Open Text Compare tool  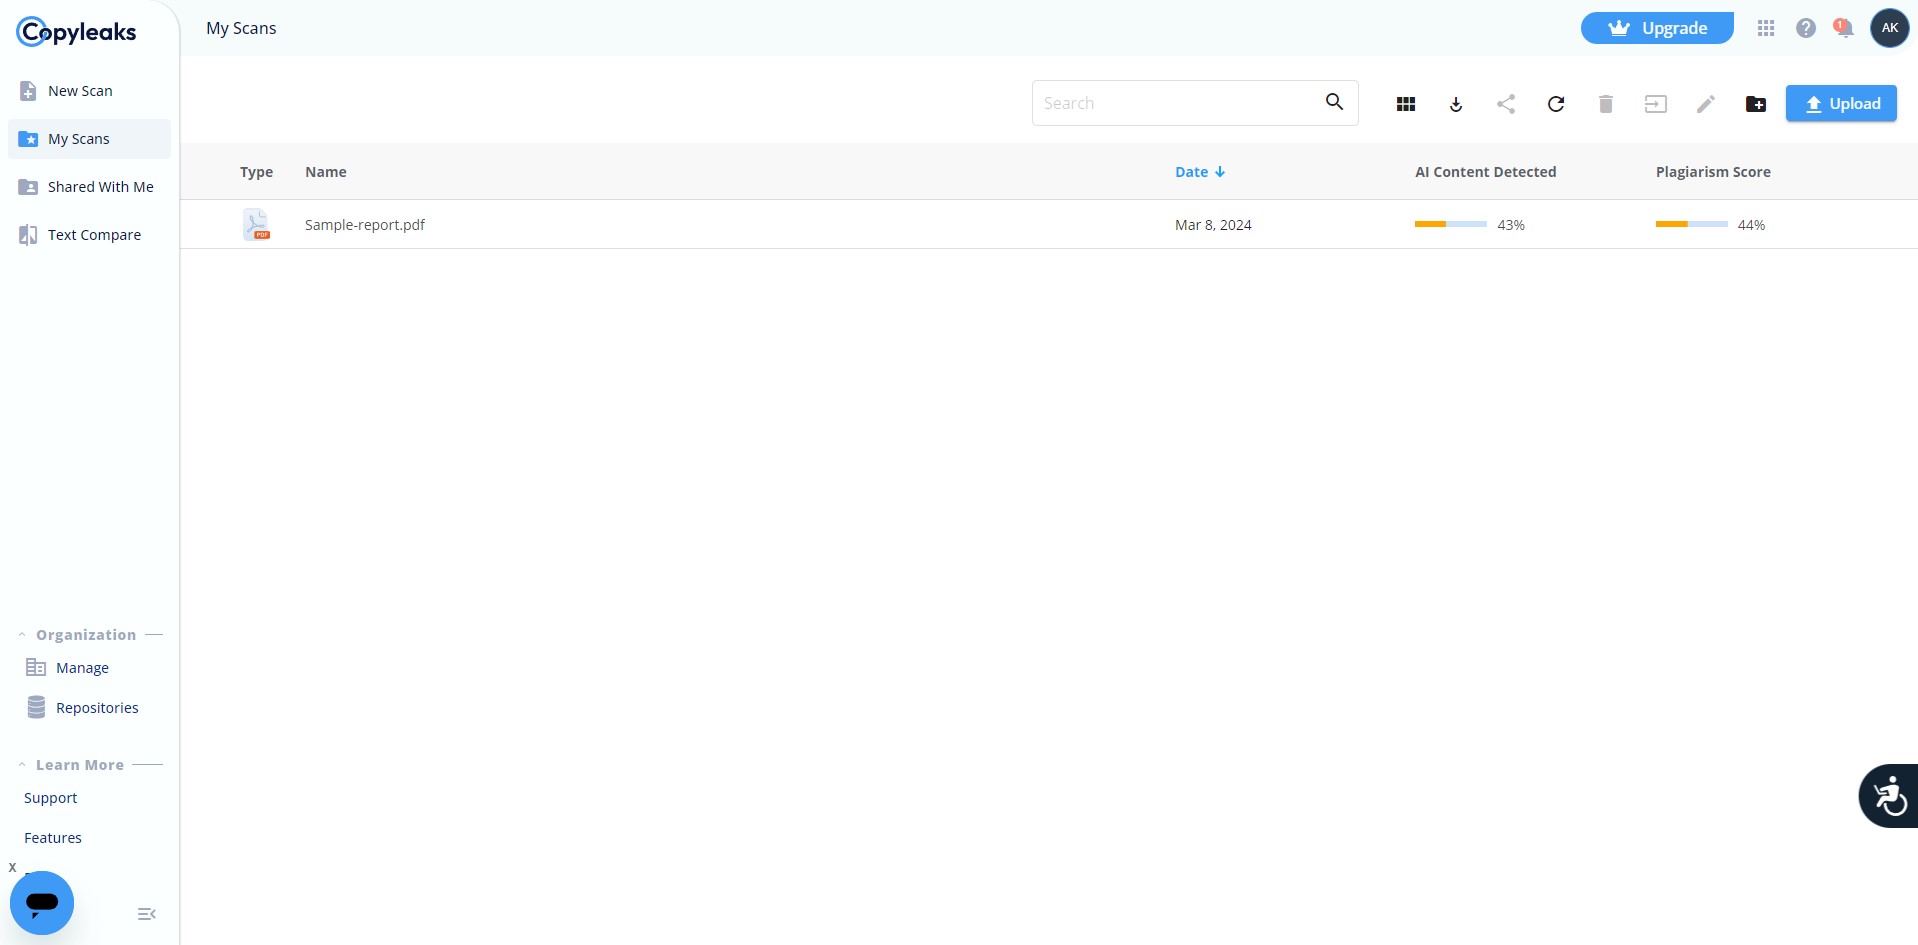click(89, 235)
